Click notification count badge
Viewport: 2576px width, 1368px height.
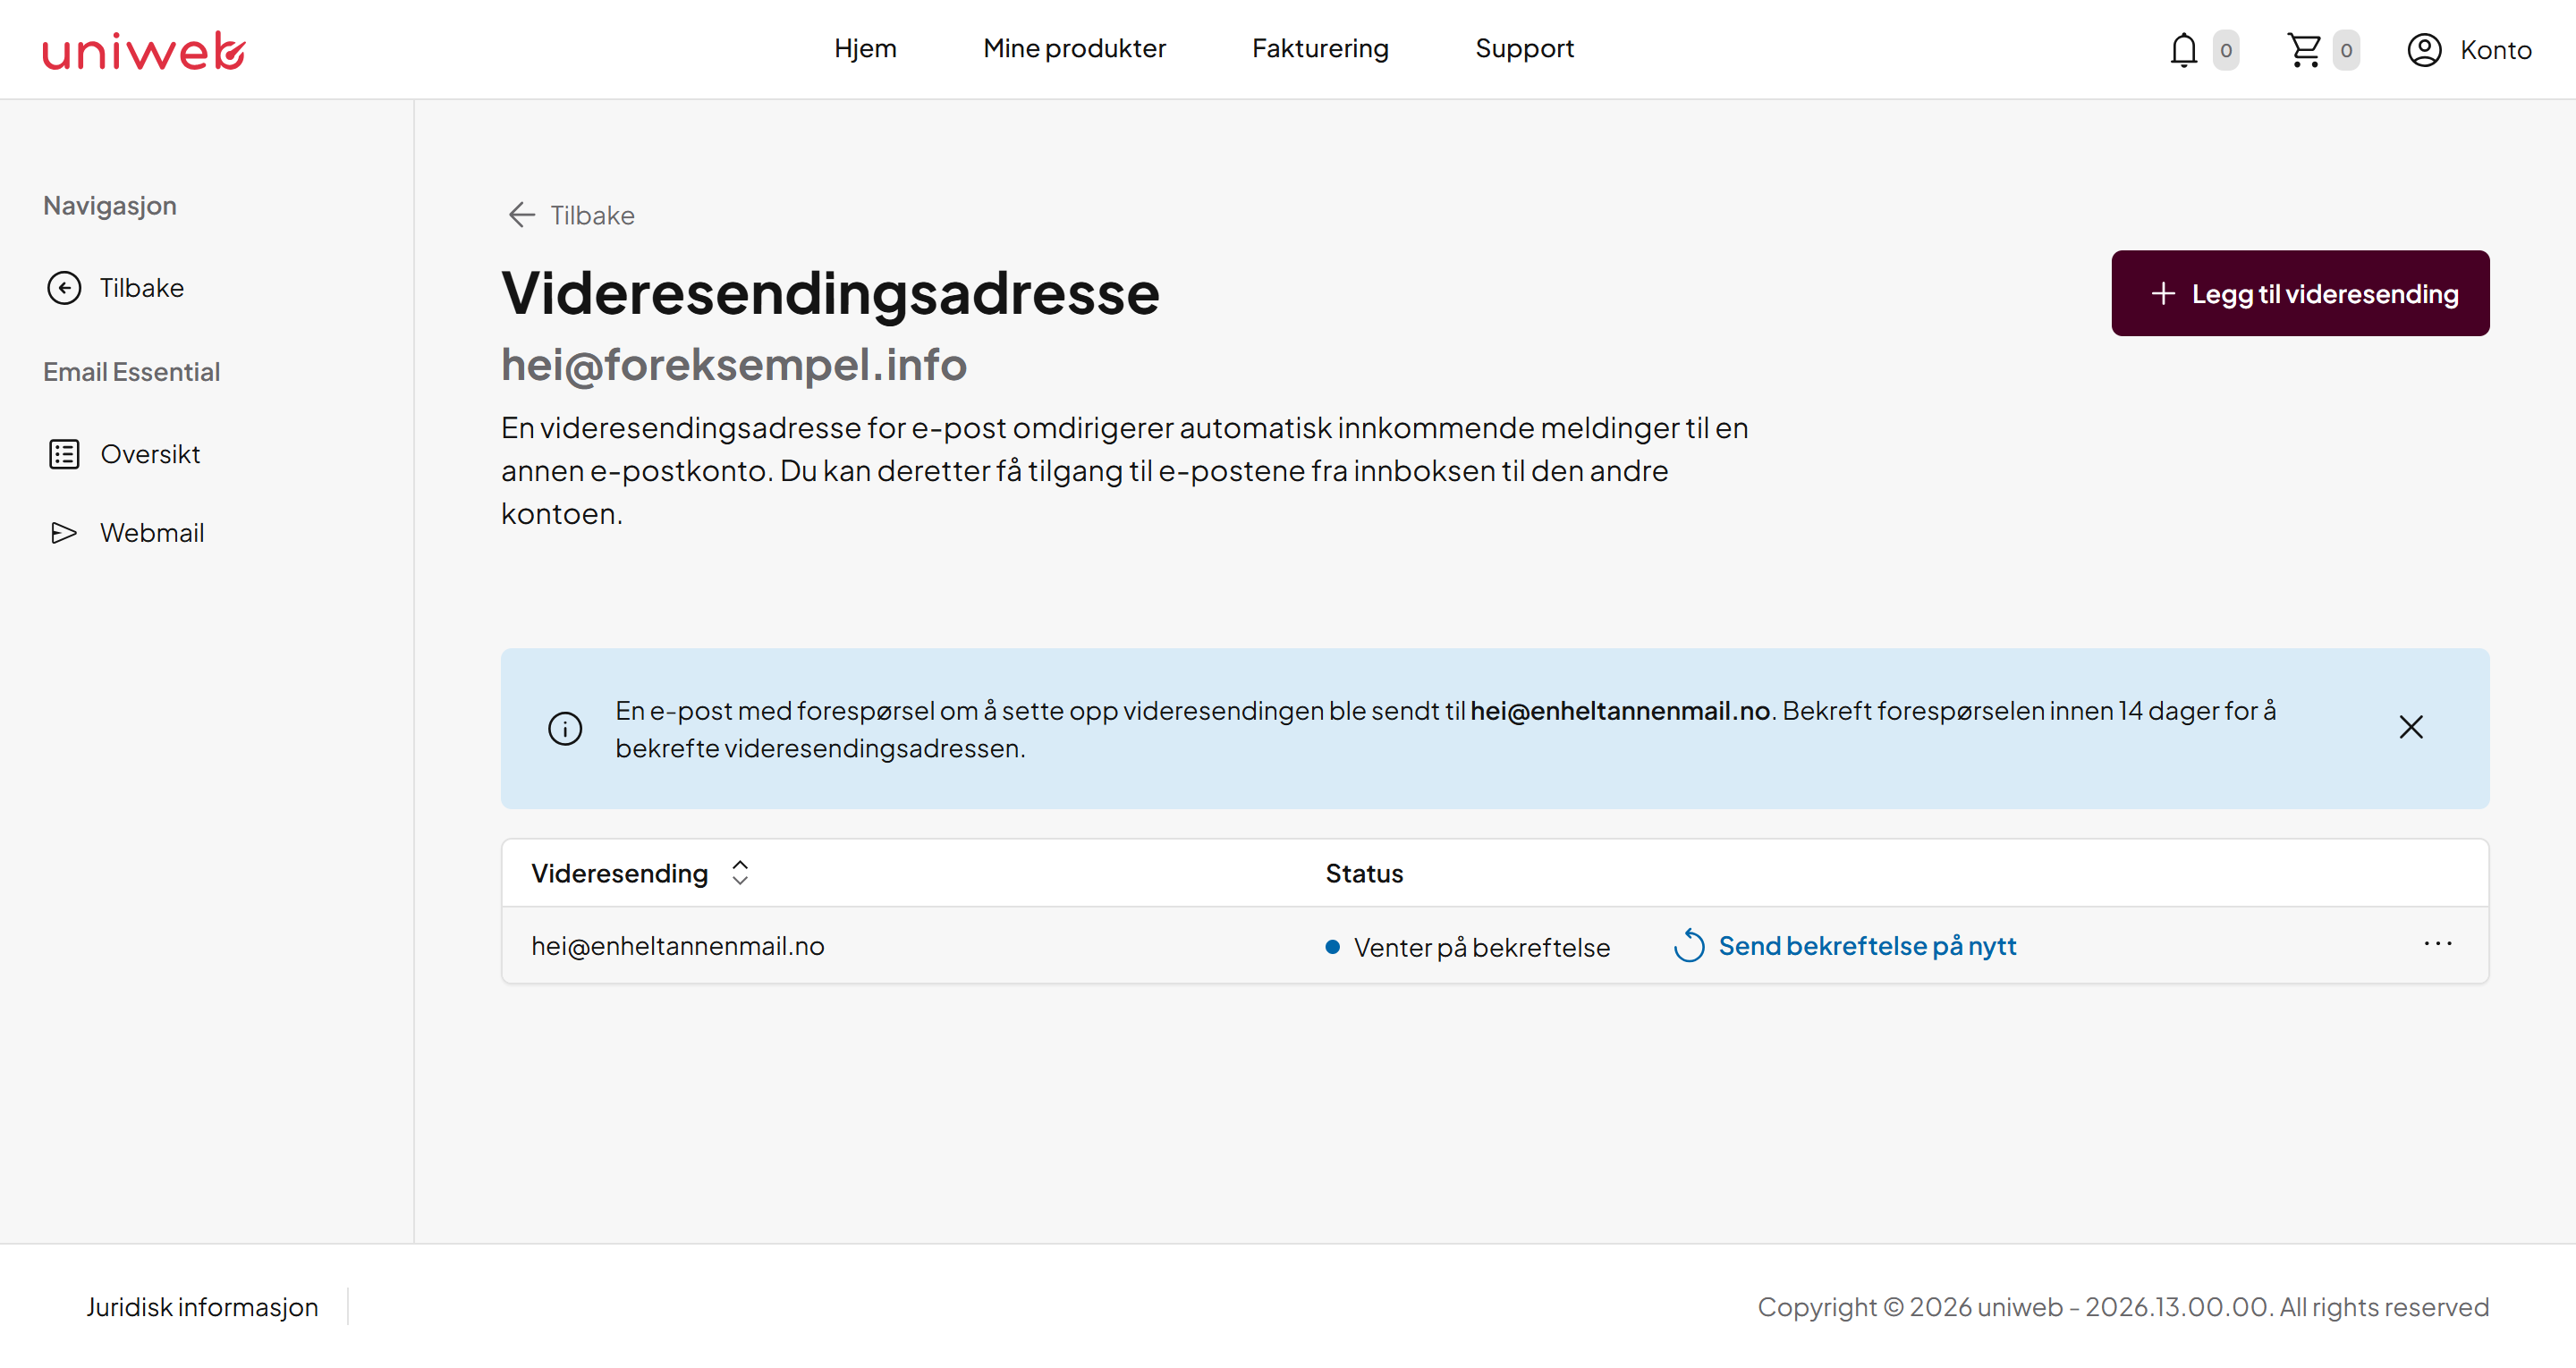[2226, 50]
